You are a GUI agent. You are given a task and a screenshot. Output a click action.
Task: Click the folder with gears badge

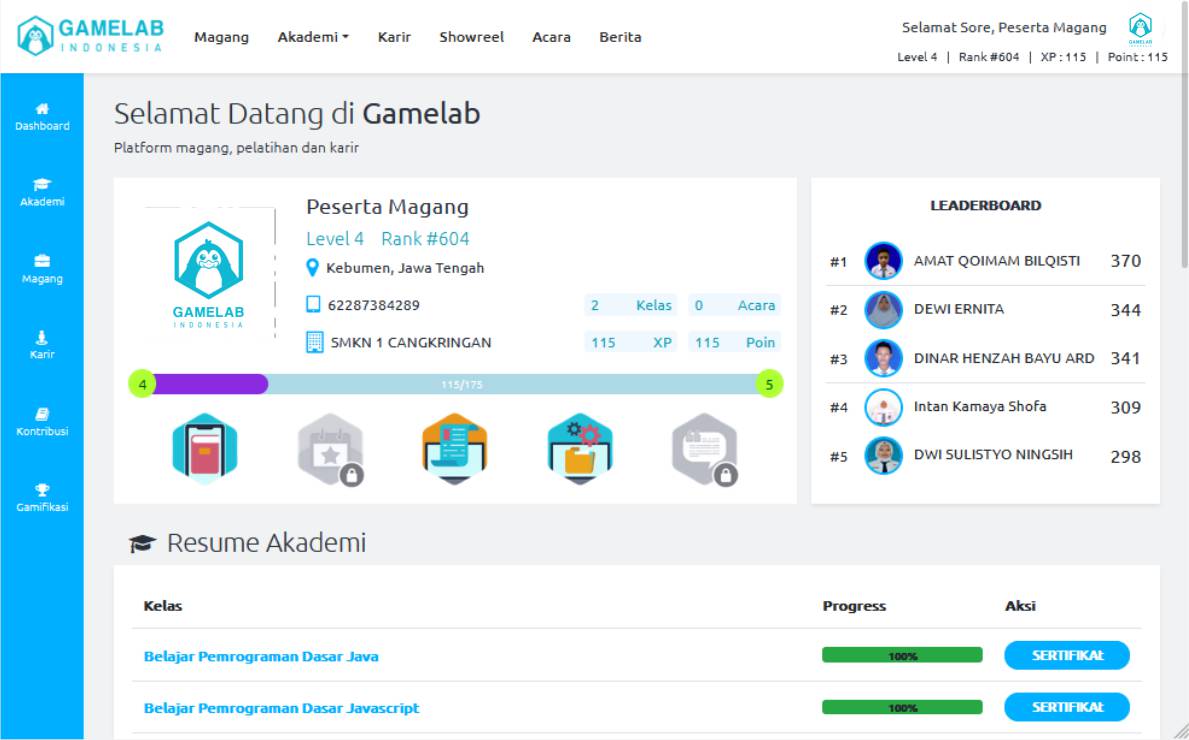click(x=580, y=448)
